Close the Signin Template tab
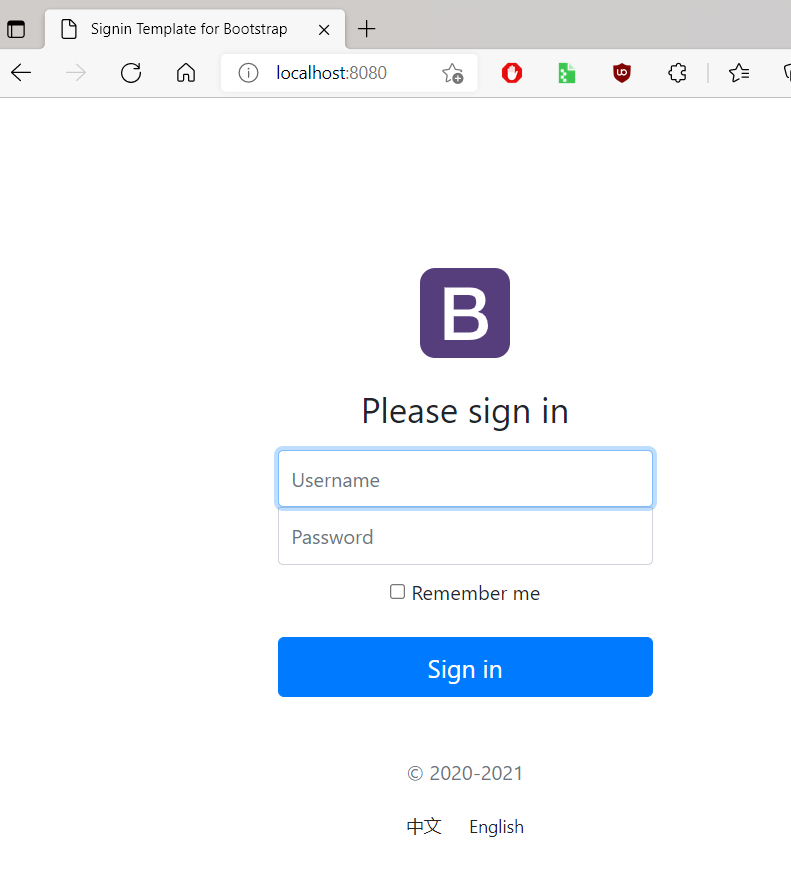 click(x=324, y=29)
